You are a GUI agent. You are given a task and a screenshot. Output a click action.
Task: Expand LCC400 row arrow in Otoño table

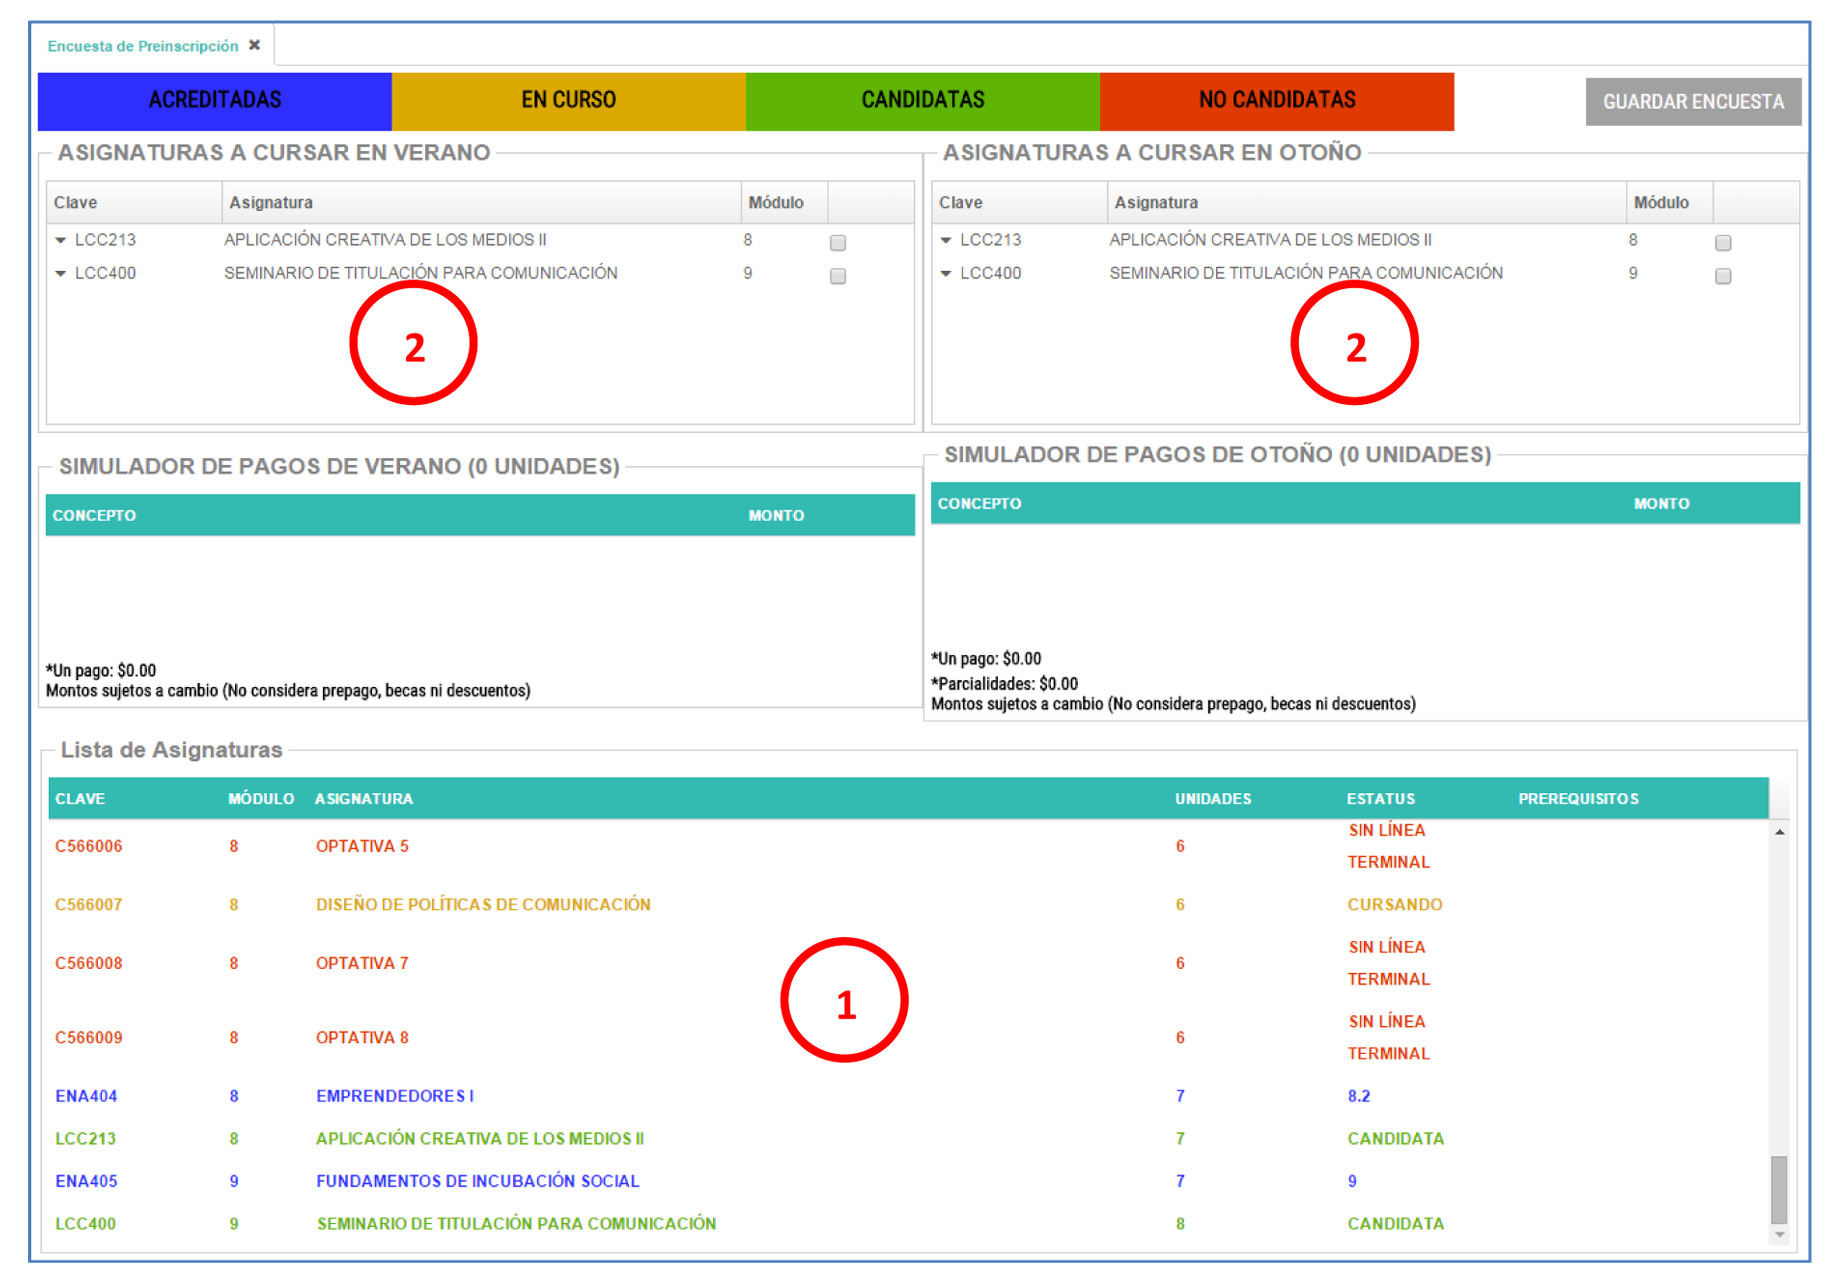(x=946, y=274)
